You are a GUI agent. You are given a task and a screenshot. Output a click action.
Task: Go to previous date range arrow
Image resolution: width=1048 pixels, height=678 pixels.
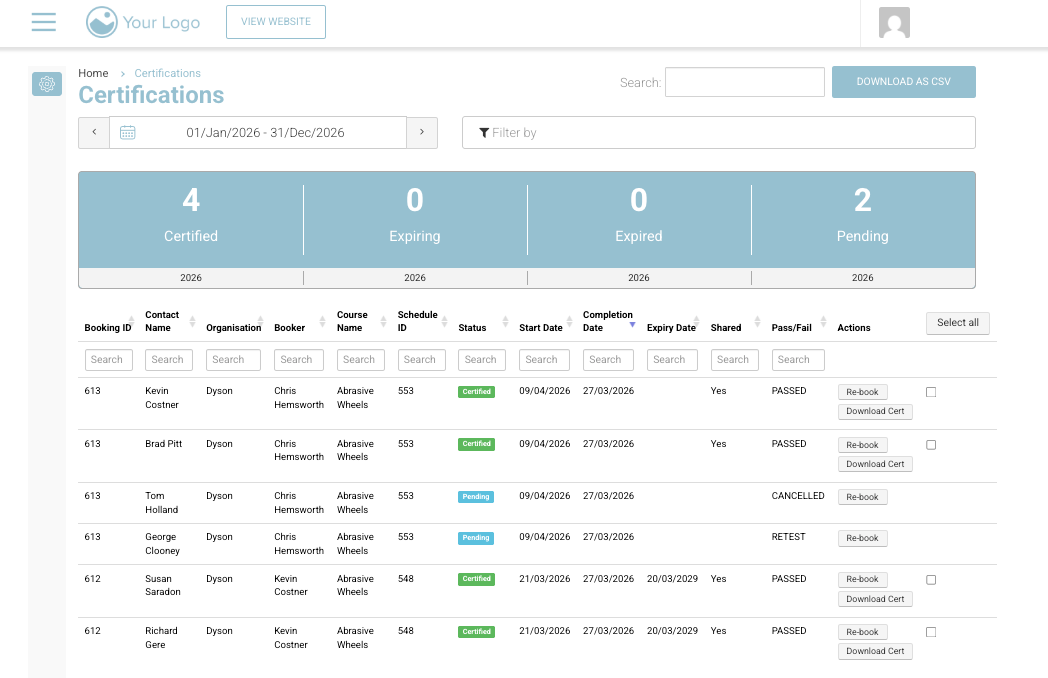click(x=94, y=133)
